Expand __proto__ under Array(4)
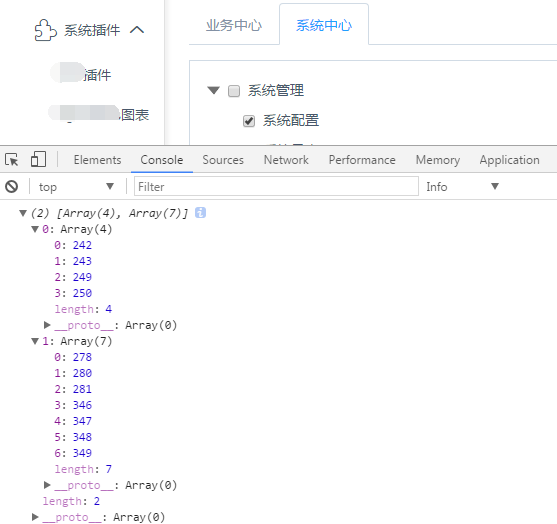The width and height of the screenshot is (557, 524). [47, 325]
